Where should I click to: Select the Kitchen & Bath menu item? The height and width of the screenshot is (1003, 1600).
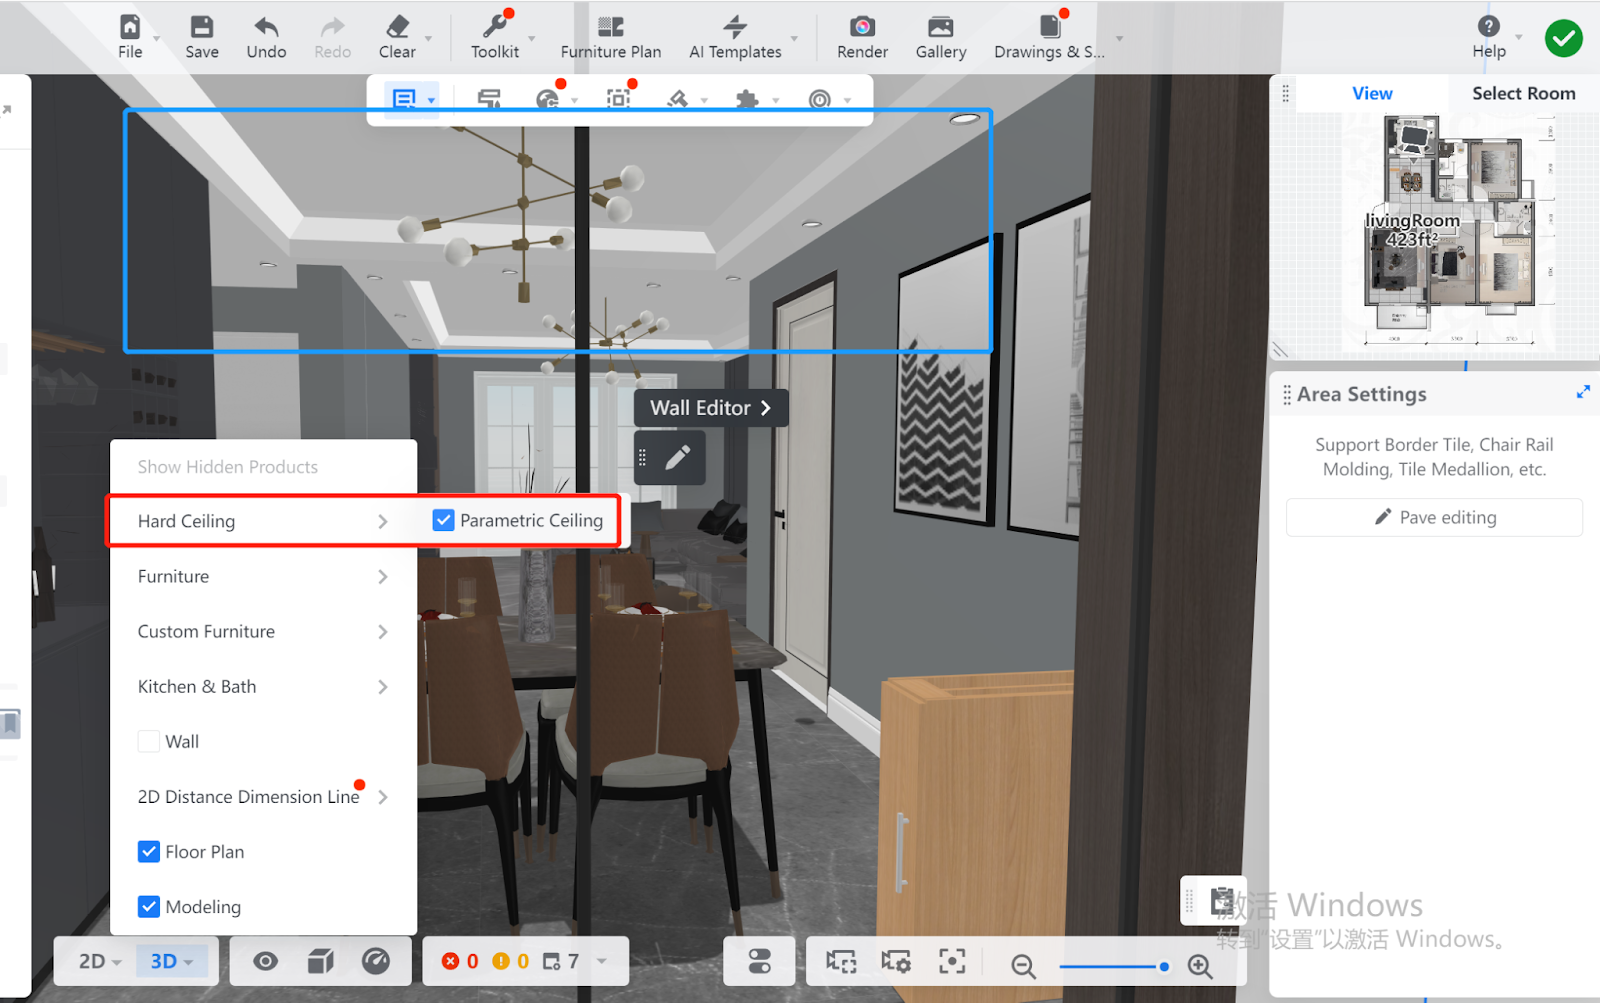tap(263, 686)
